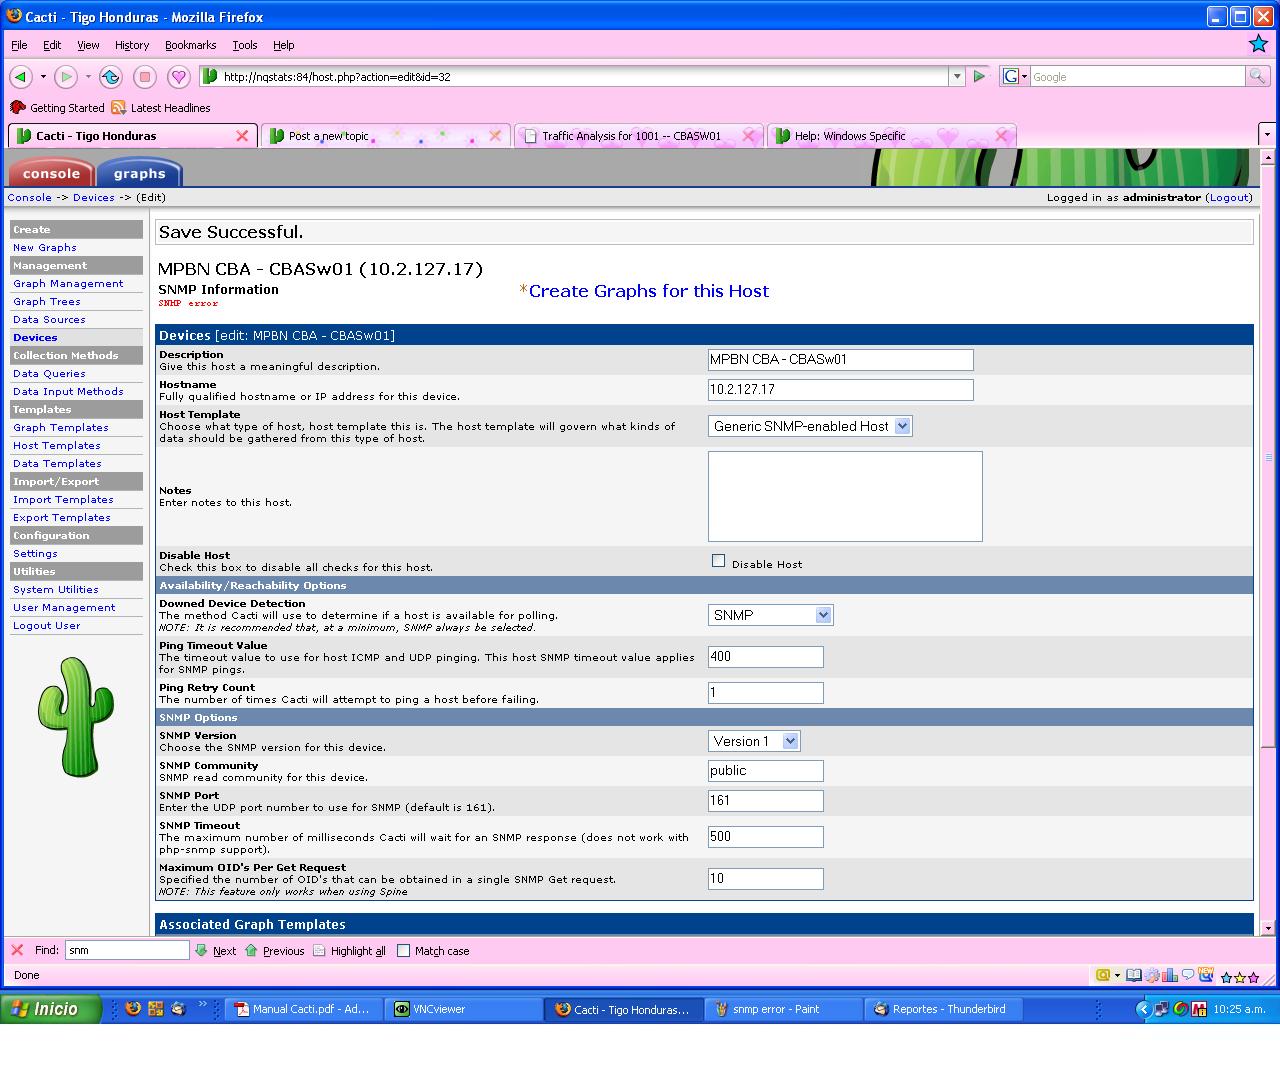The image size is (1280, 1072).
Task: Toggle the Match case checkbox
Action: (404, 951)
